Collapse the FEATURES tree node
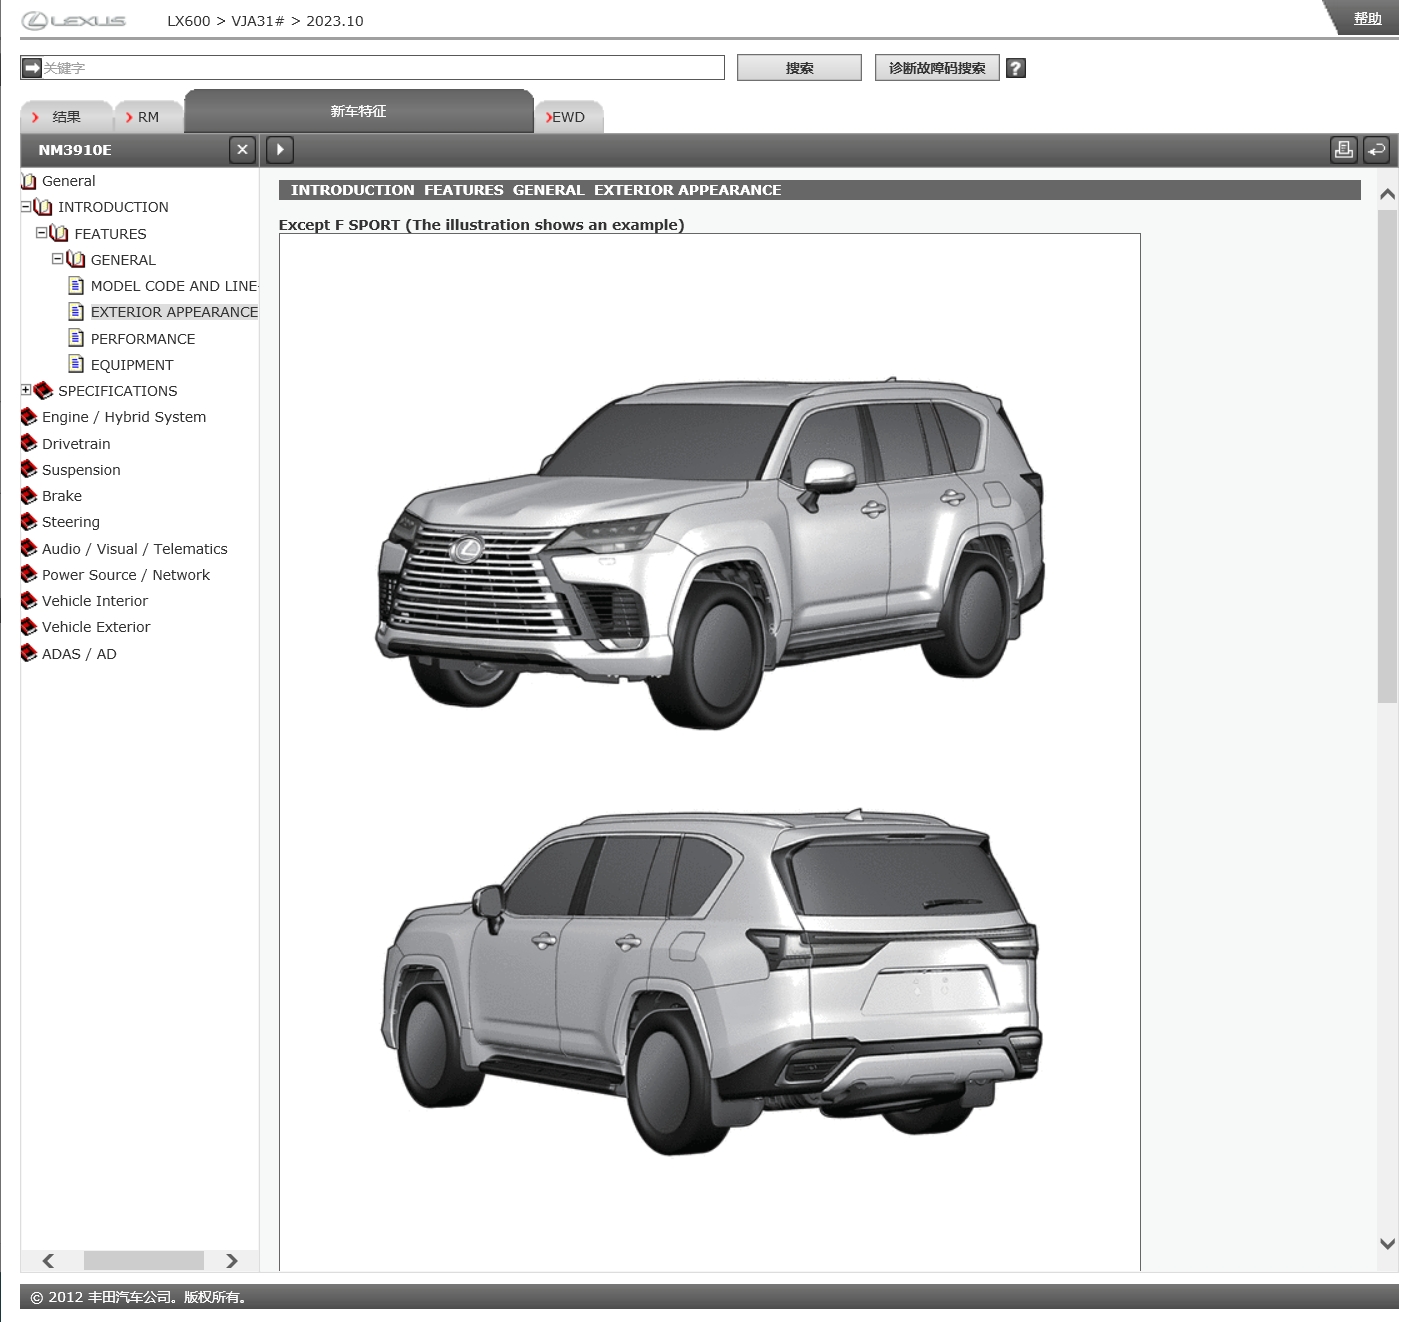1416x1322 pixels. 42,233
